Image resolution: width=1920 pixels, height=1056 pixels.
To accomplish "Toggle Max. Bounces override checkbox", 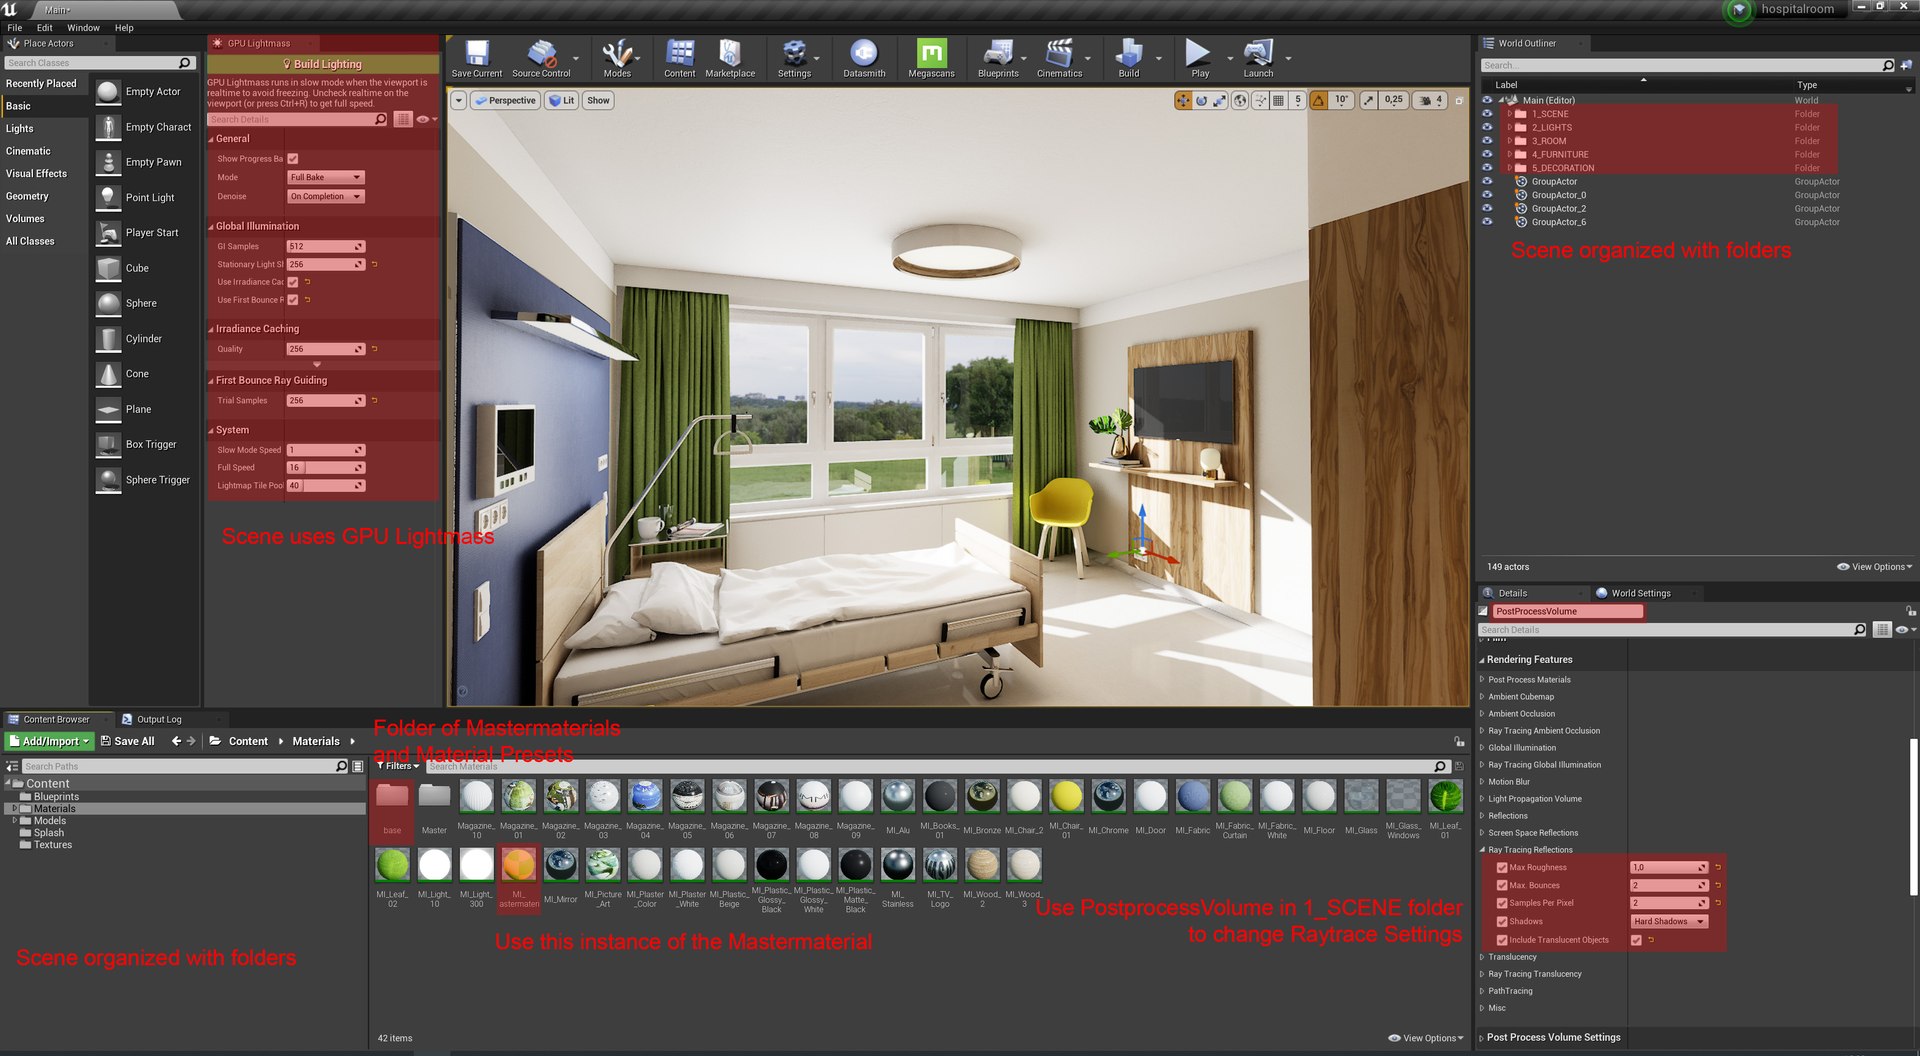I will click(x=1502, y=886).
